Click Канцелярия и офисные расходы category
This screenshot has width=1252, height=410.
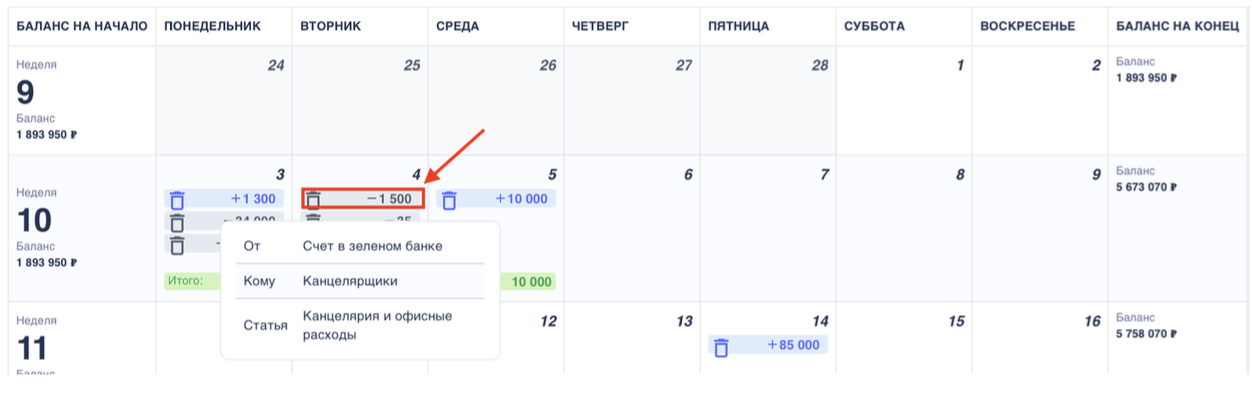click(x=378, y=325)
